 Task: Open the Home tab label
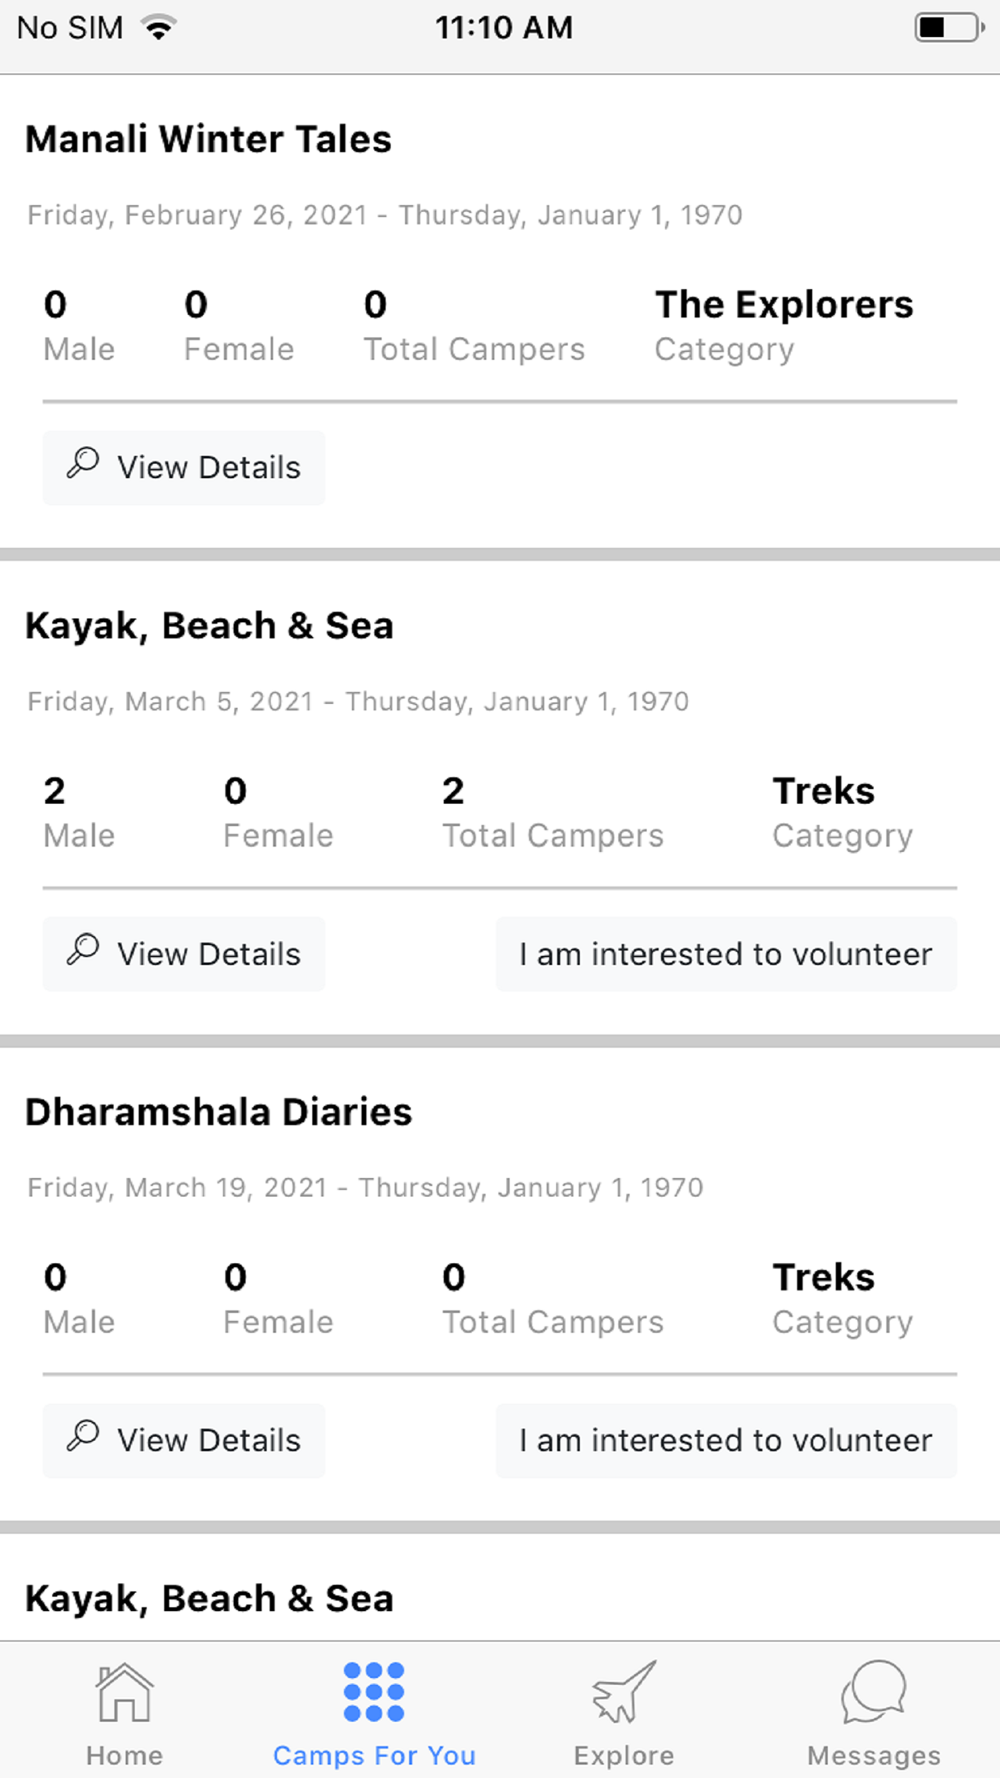124,1756
